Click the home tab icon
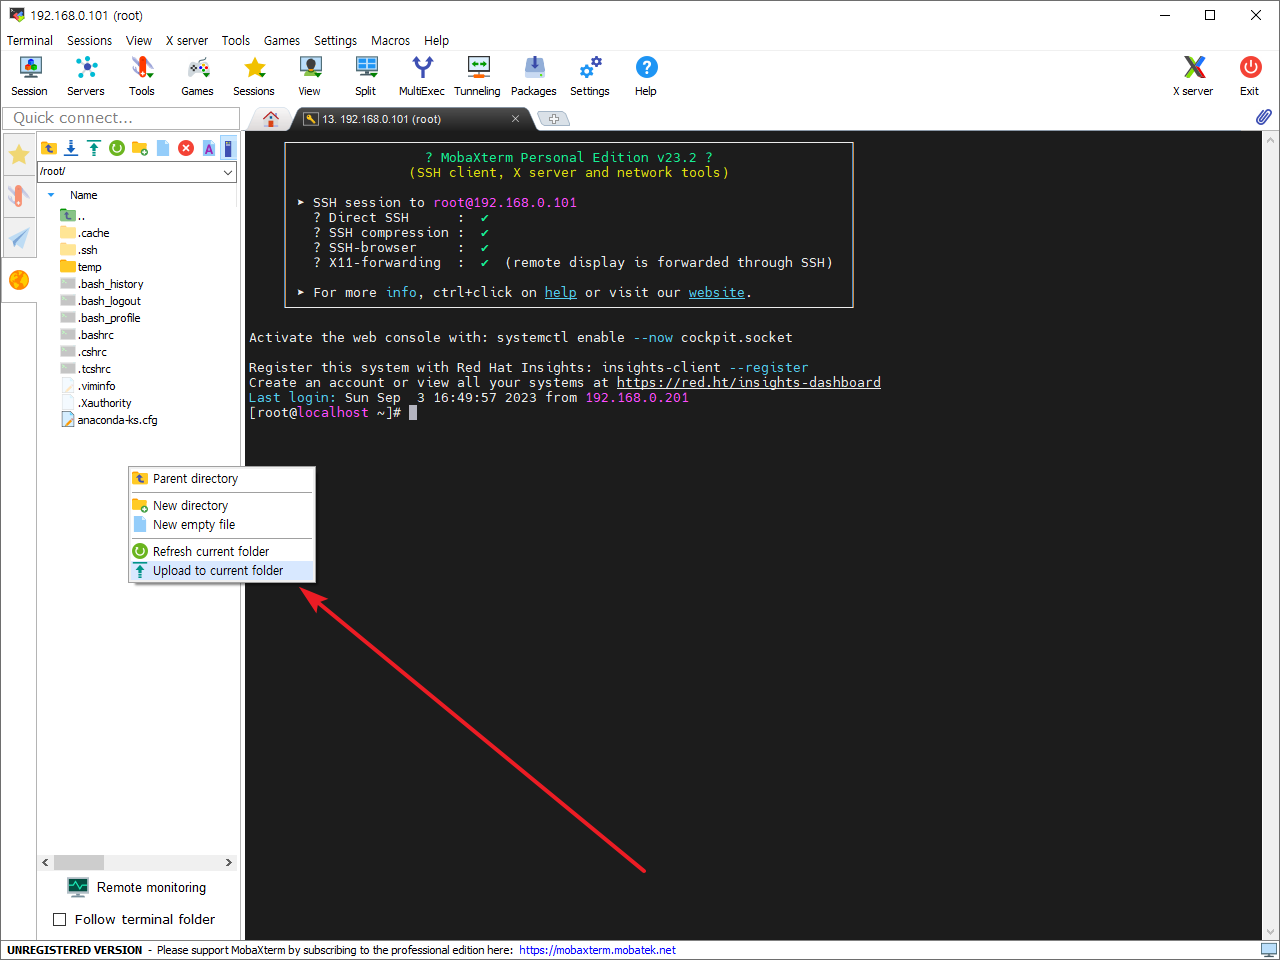The height and width of the screenshot is (960, 1280). tap(270, 119)
